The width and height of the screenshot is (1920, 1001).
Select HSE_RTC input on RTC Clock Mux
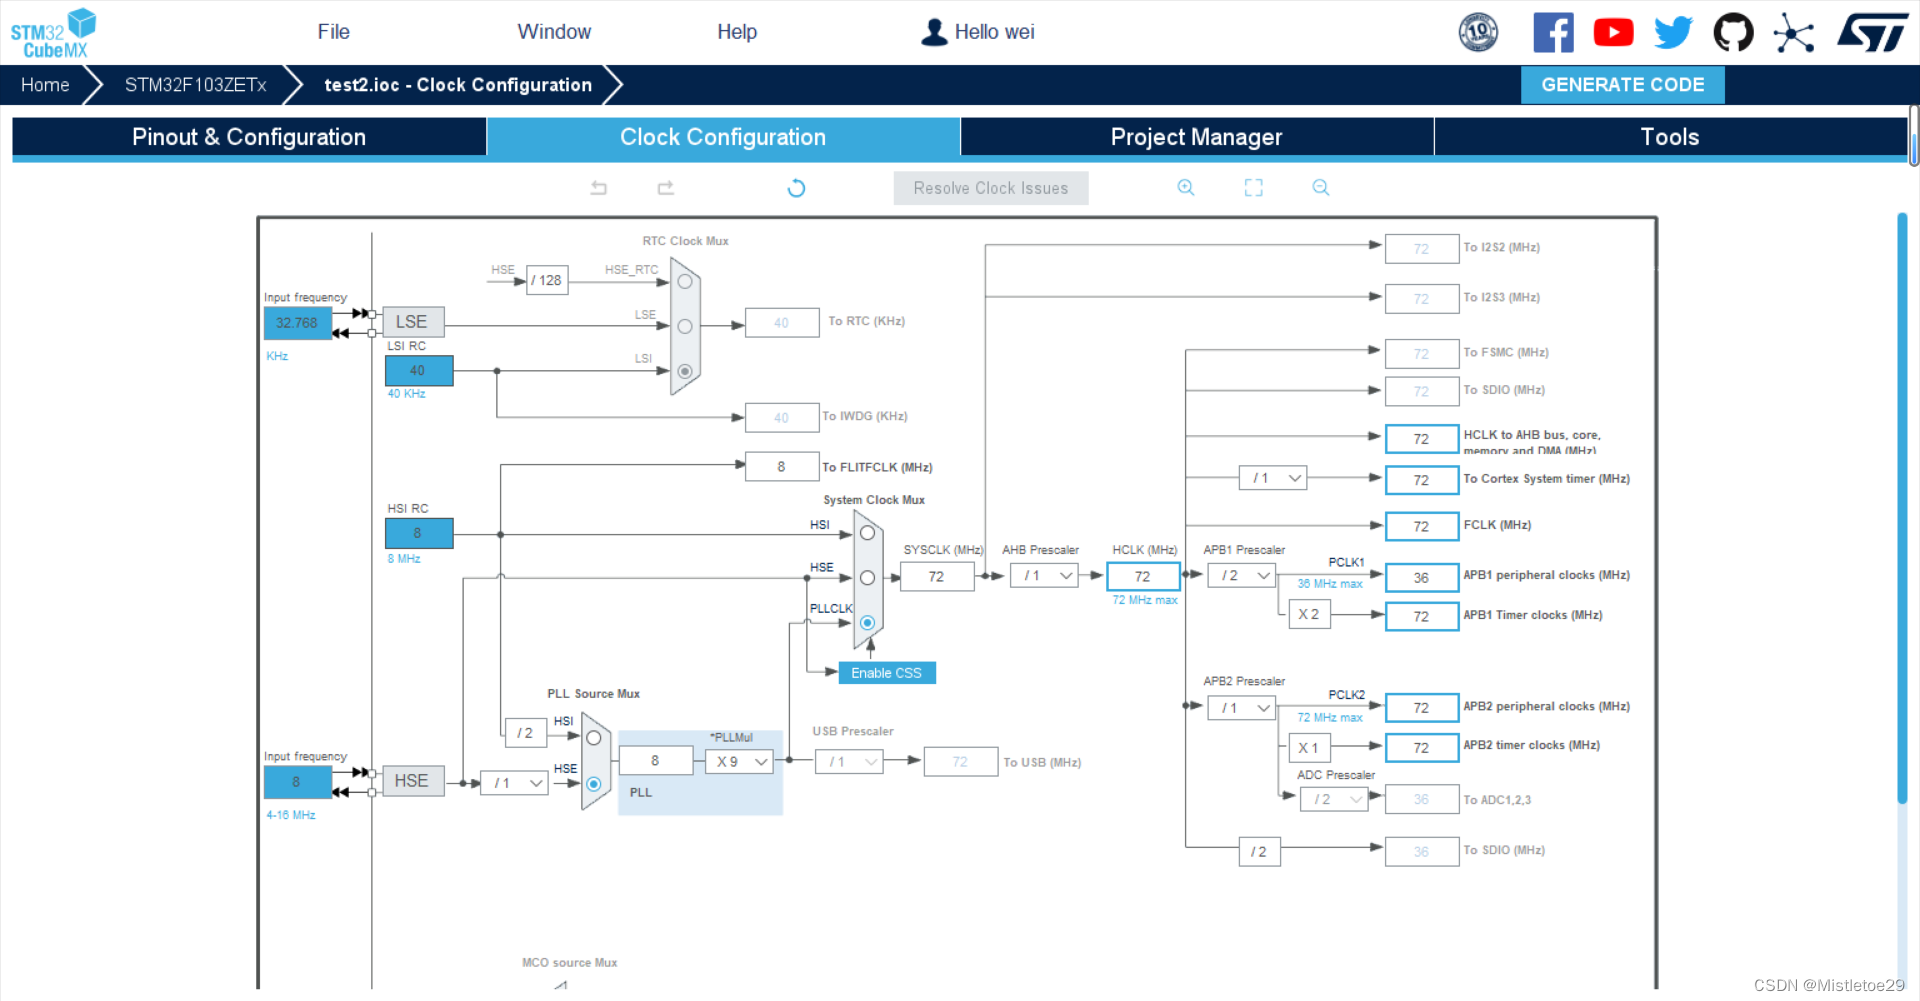point(685,282)
